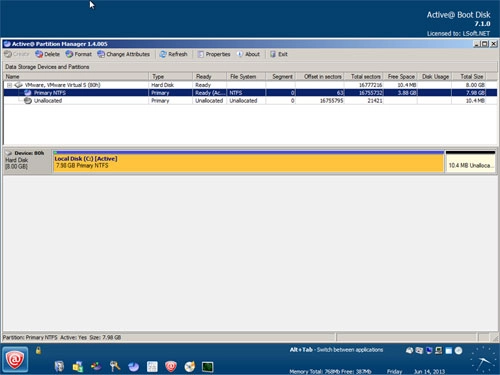
Task: Sort by the Segment column header
Action: pos(281,76)
